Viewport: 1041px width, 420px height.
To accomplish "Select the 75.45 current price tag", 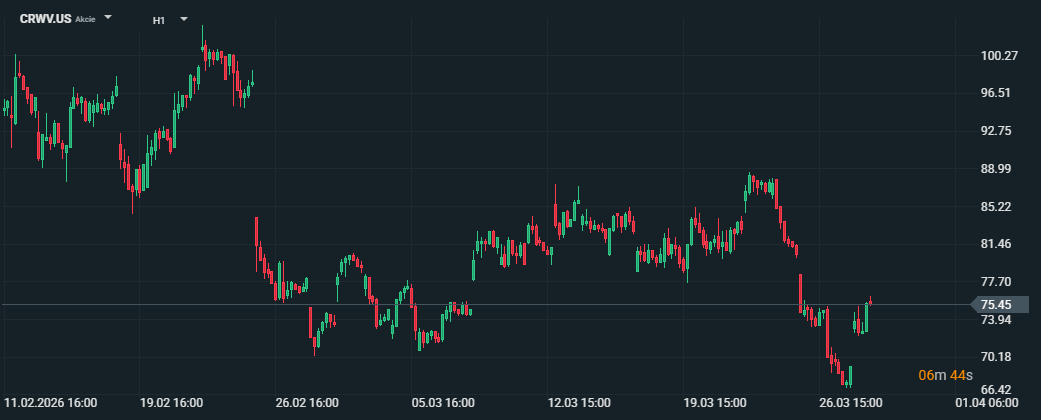I will pos(997,305).
